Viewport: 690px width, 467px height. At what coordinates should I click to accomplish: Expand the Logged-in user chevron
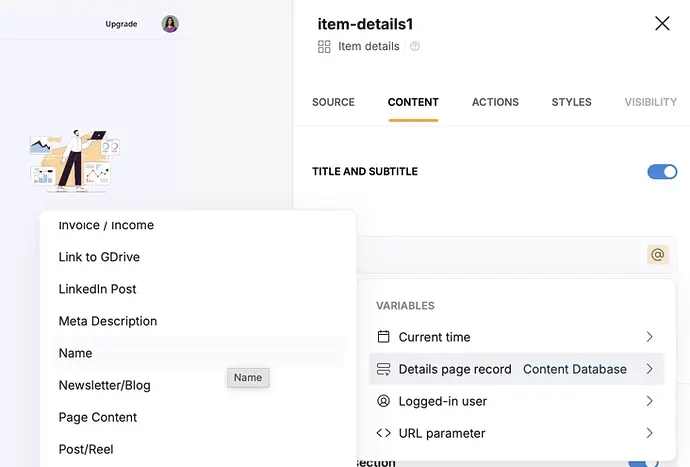tap(649, 401)
